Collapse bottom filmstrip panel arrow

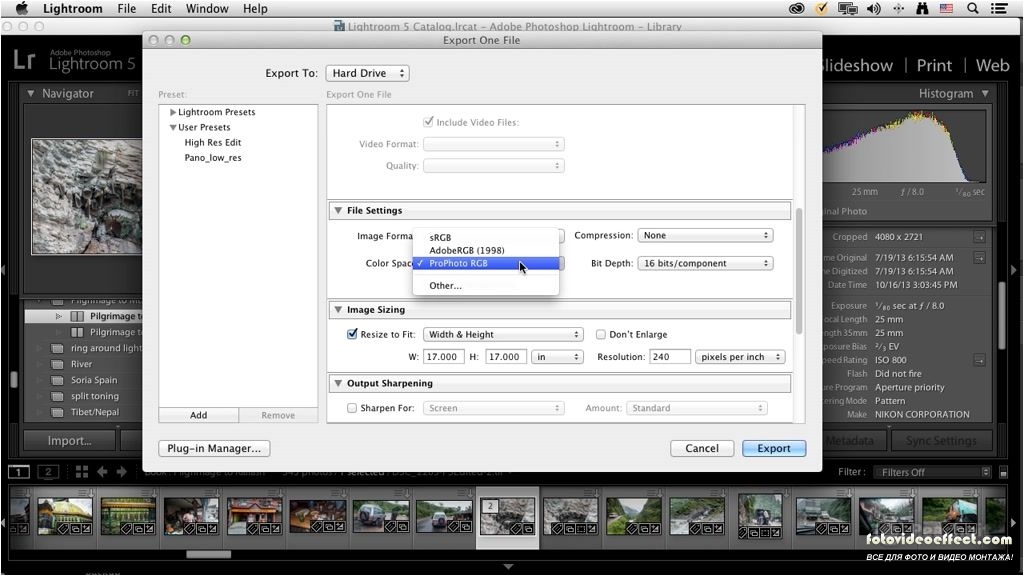coord(508,566)
